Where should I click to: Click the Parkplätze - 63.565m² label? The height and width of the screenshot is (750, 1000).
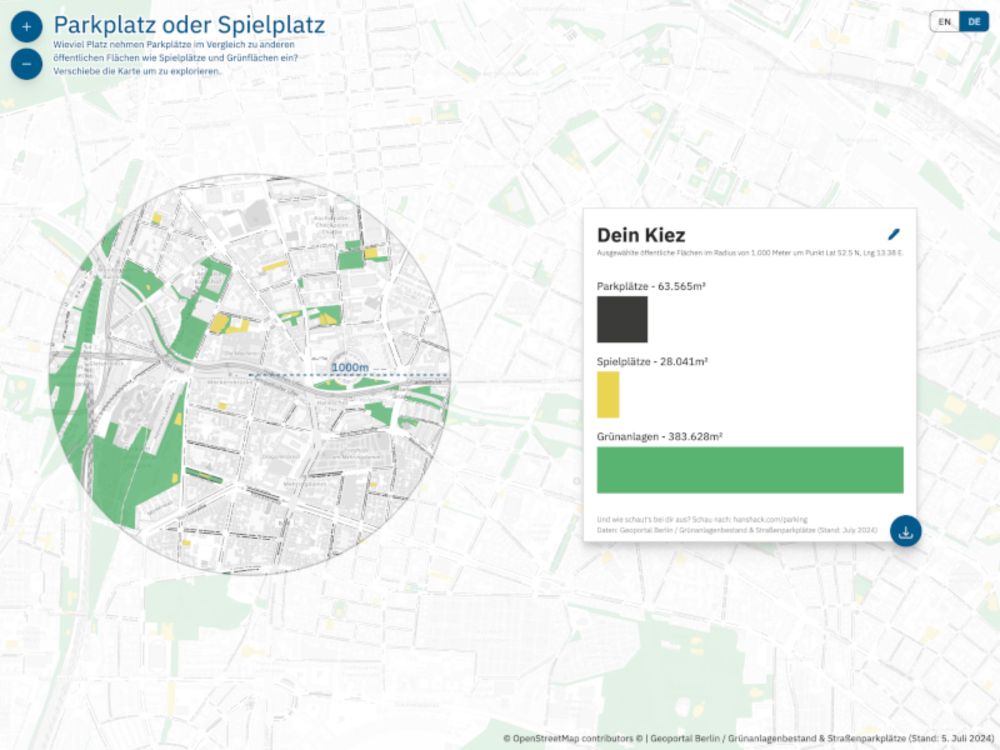pos(651,286)
